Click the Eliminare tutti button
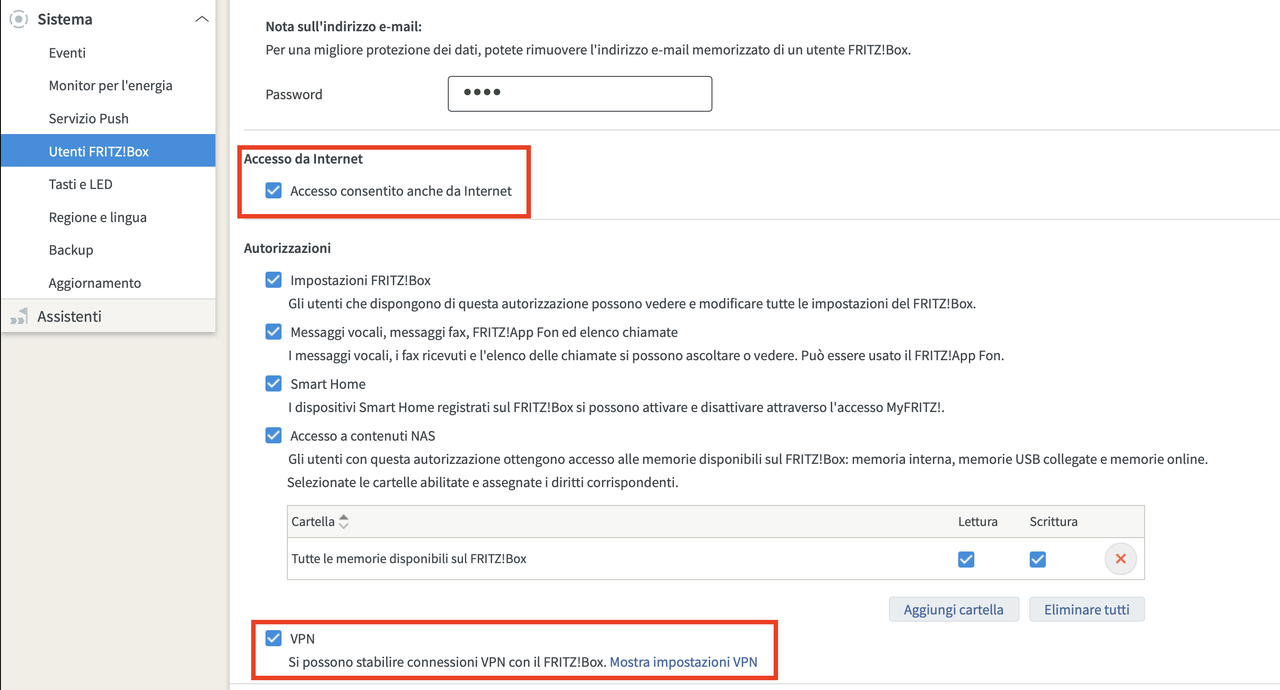The width and height of the screenshot is (1280, 690). tap(1087, 609)
